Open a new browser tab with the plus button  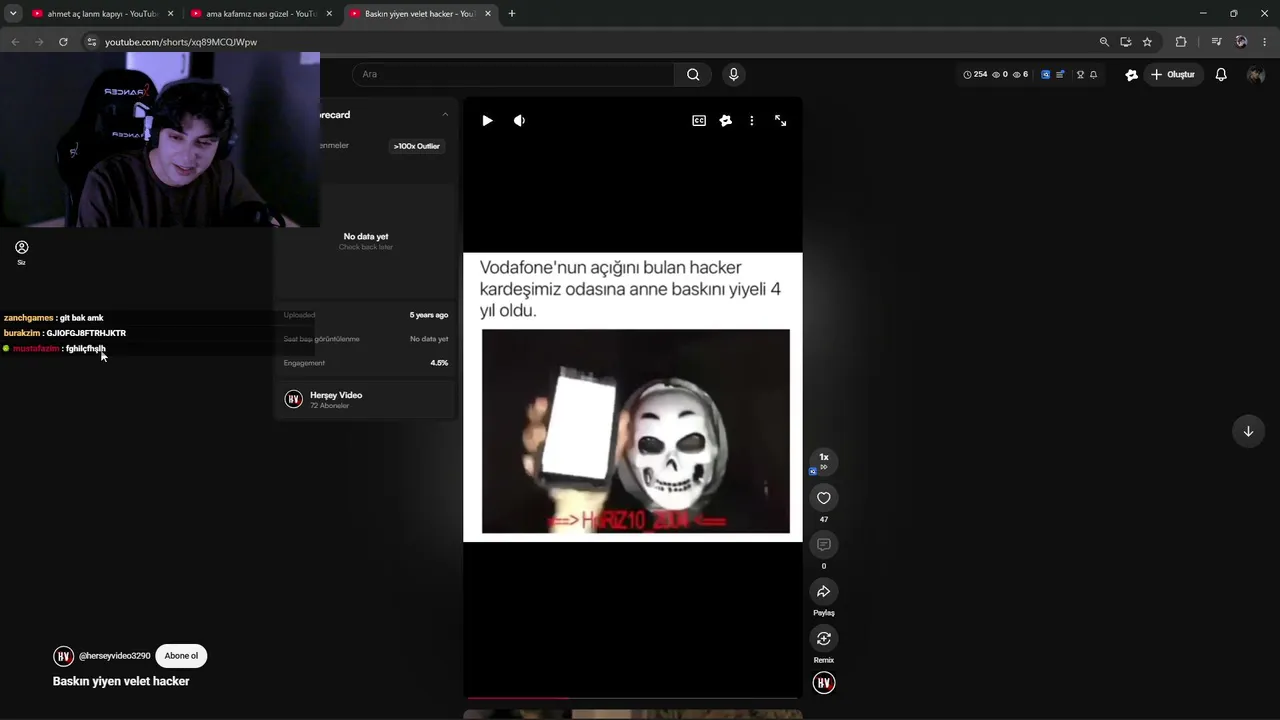click(x=512, y=14)
